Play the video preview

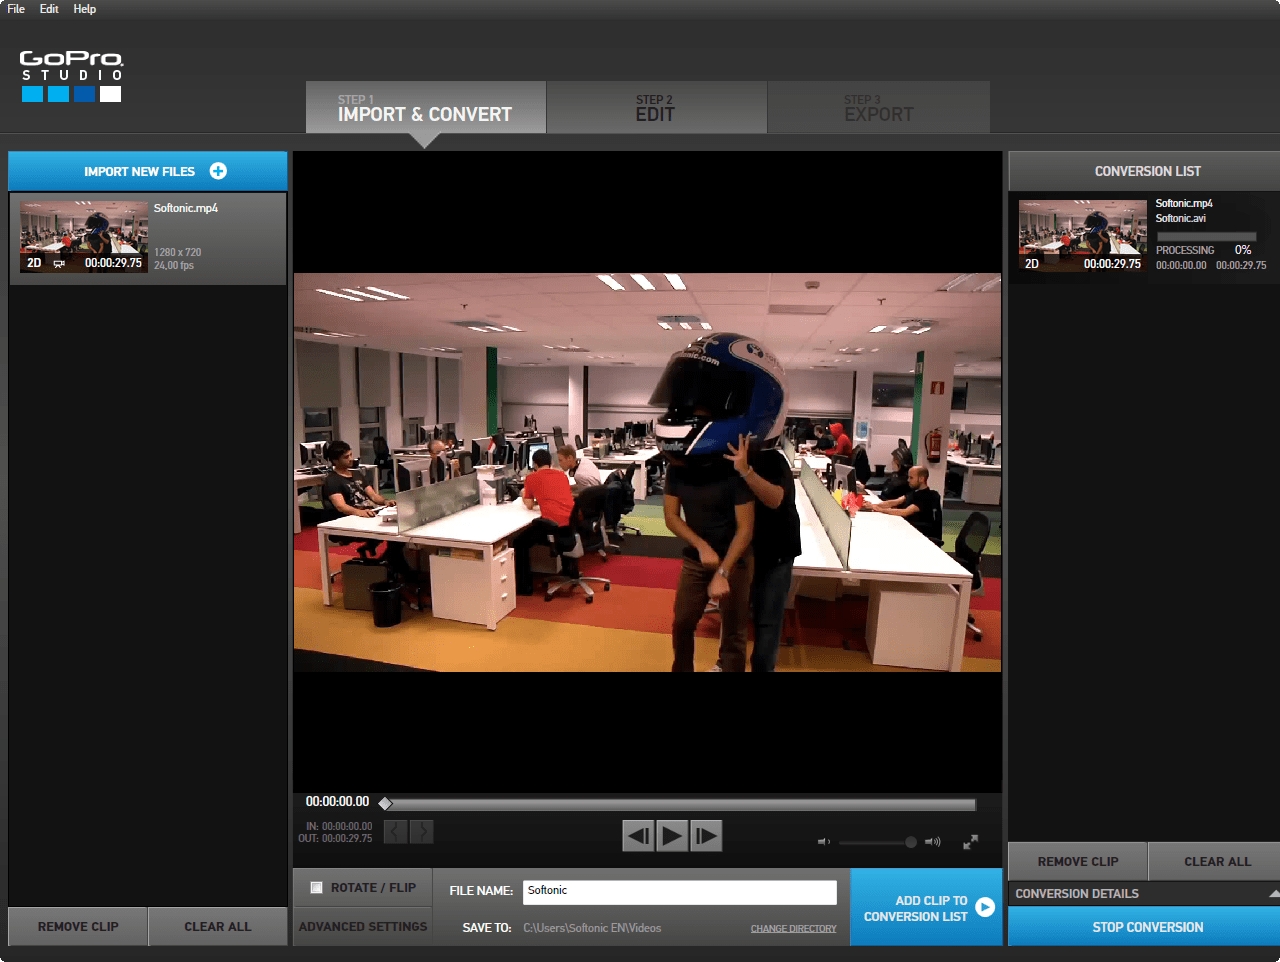click(672, 835)
